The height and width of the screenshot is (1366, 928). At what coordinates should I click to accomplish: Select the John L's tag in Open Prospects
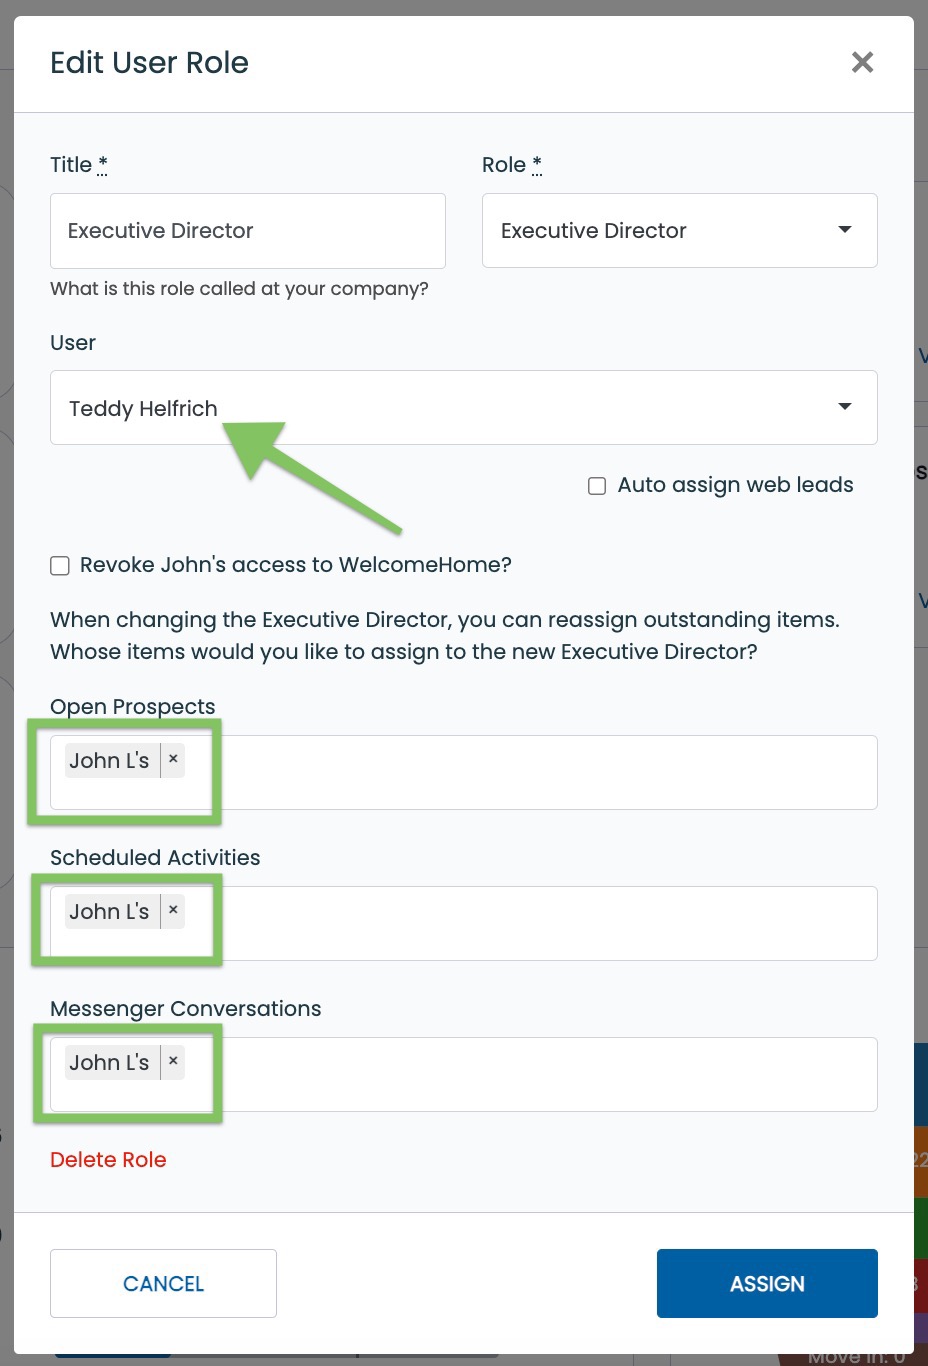109,760
